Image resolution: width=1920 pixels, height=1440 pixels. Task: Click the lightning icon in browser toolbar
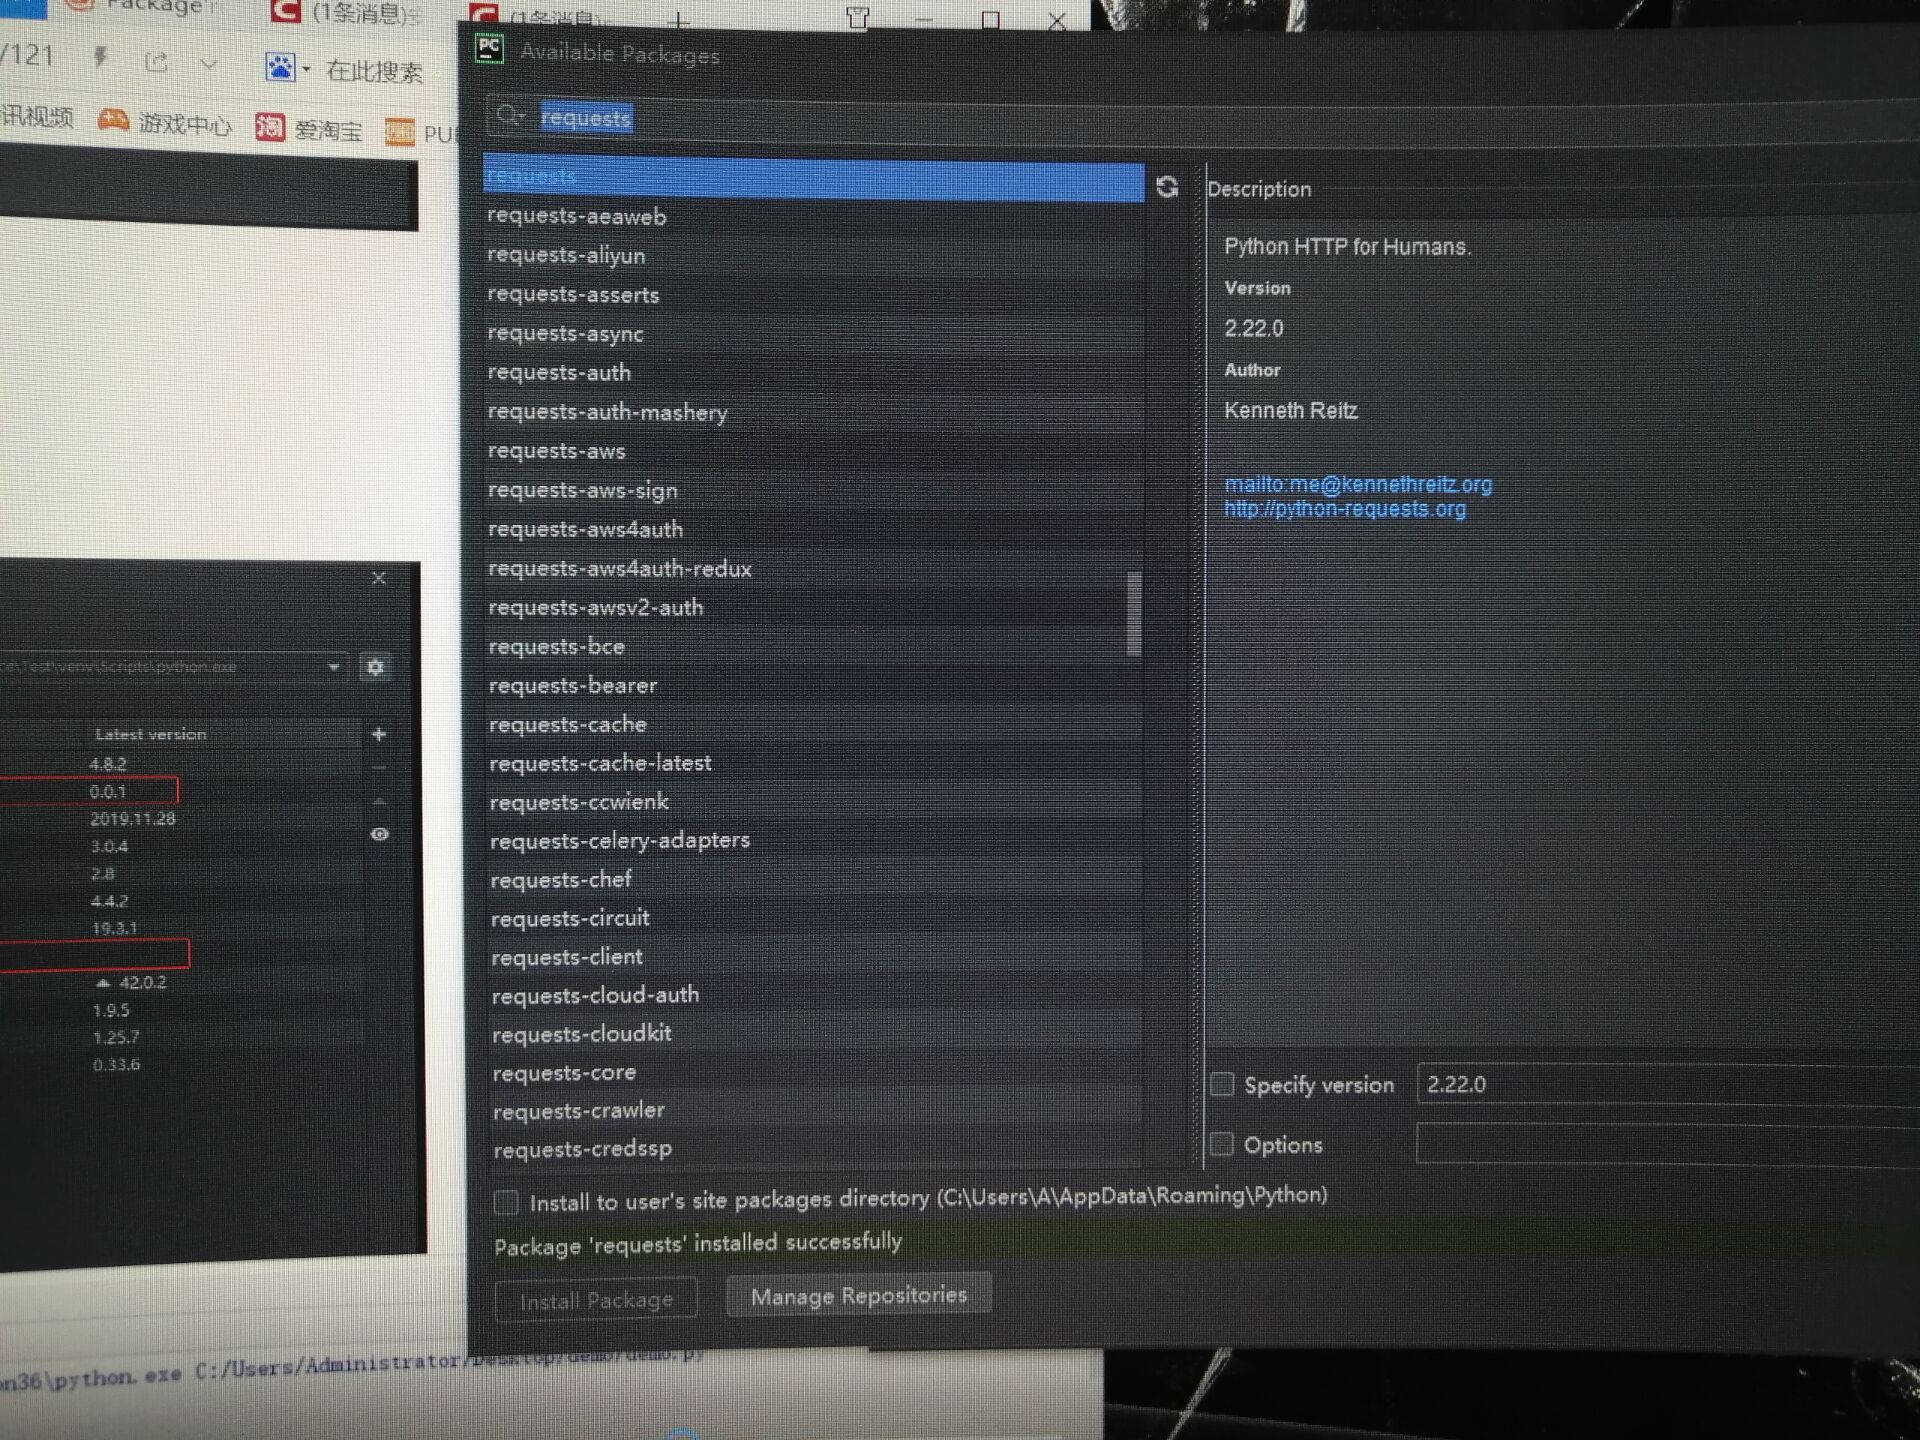tap(100, 57)
